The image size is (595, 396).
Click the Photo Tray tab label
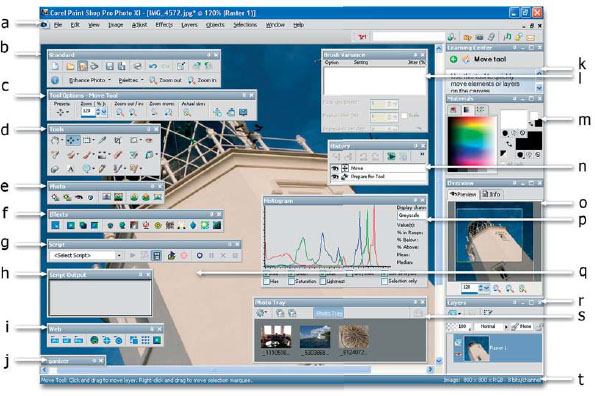point(329,313)
